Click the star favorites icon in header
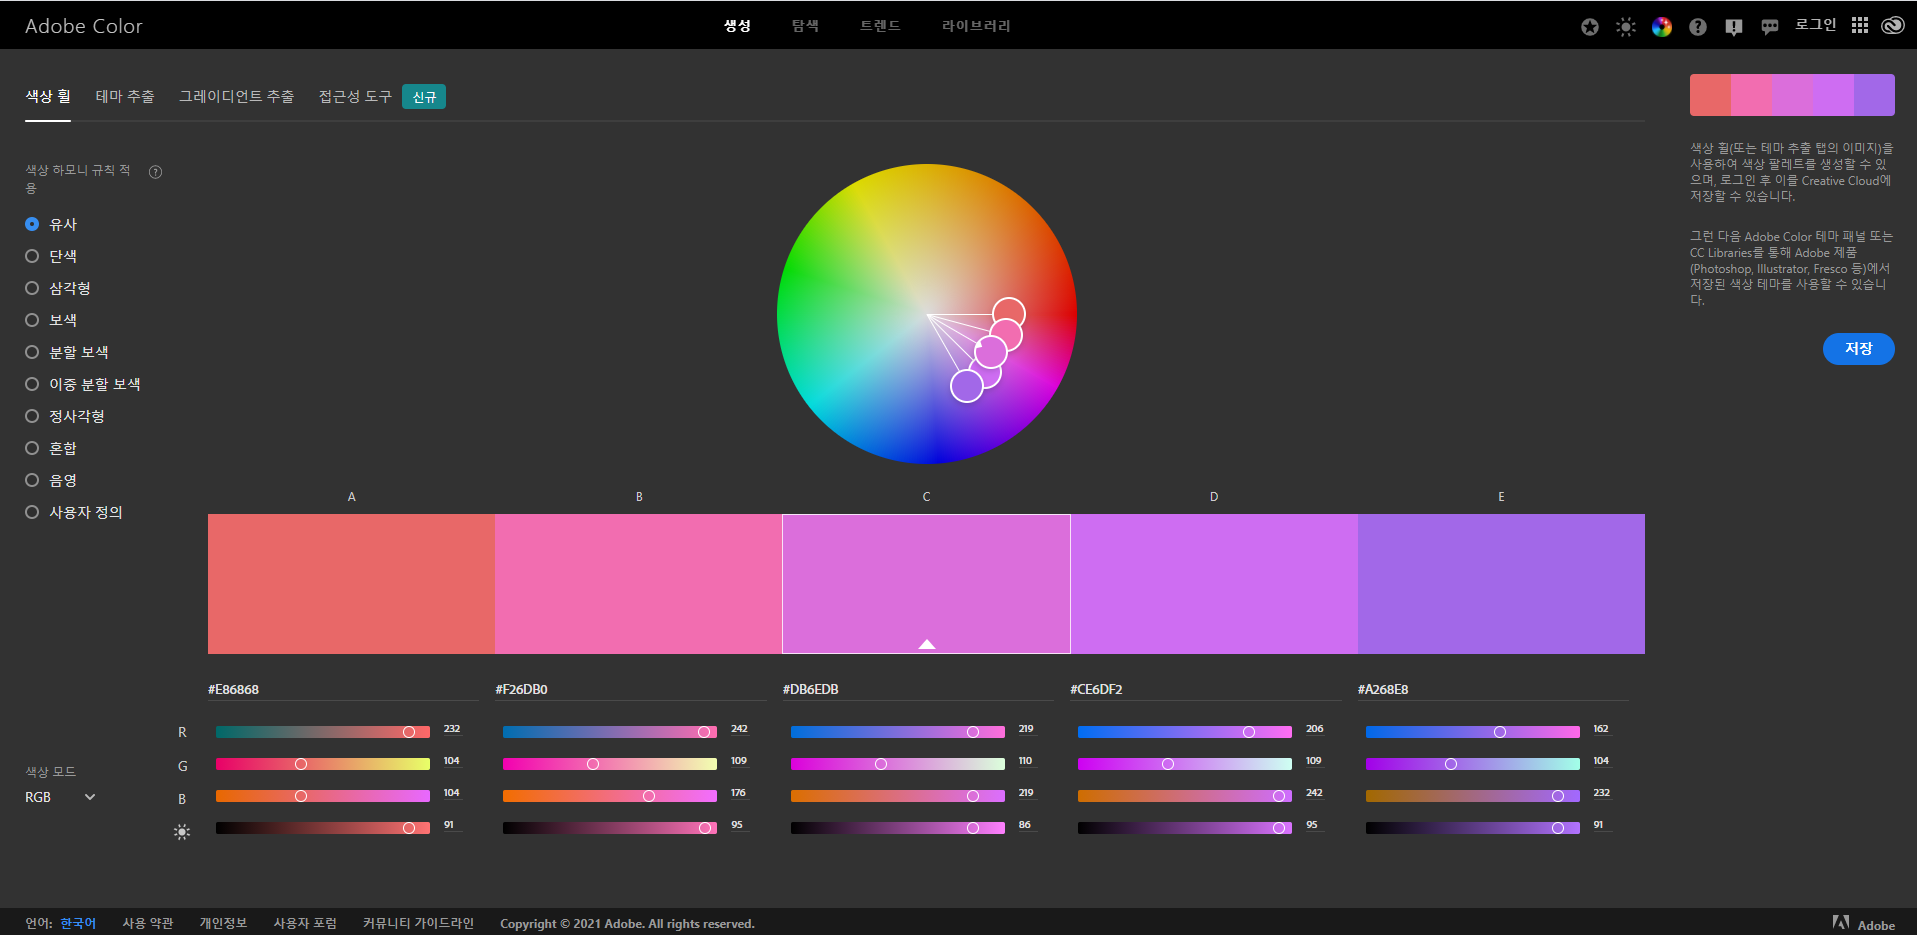Viewport: 1917px width, 935px height. (1590, 27)
